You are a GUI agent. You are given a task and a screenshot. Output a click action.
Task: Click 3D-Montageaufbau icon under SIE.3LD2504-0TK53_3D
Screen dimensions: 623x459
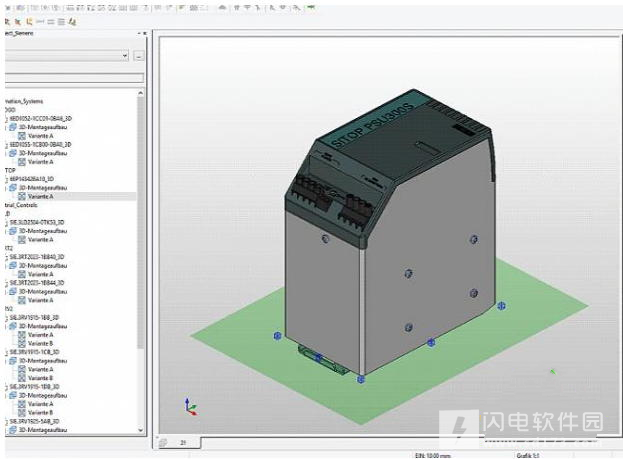click(13, 231)
